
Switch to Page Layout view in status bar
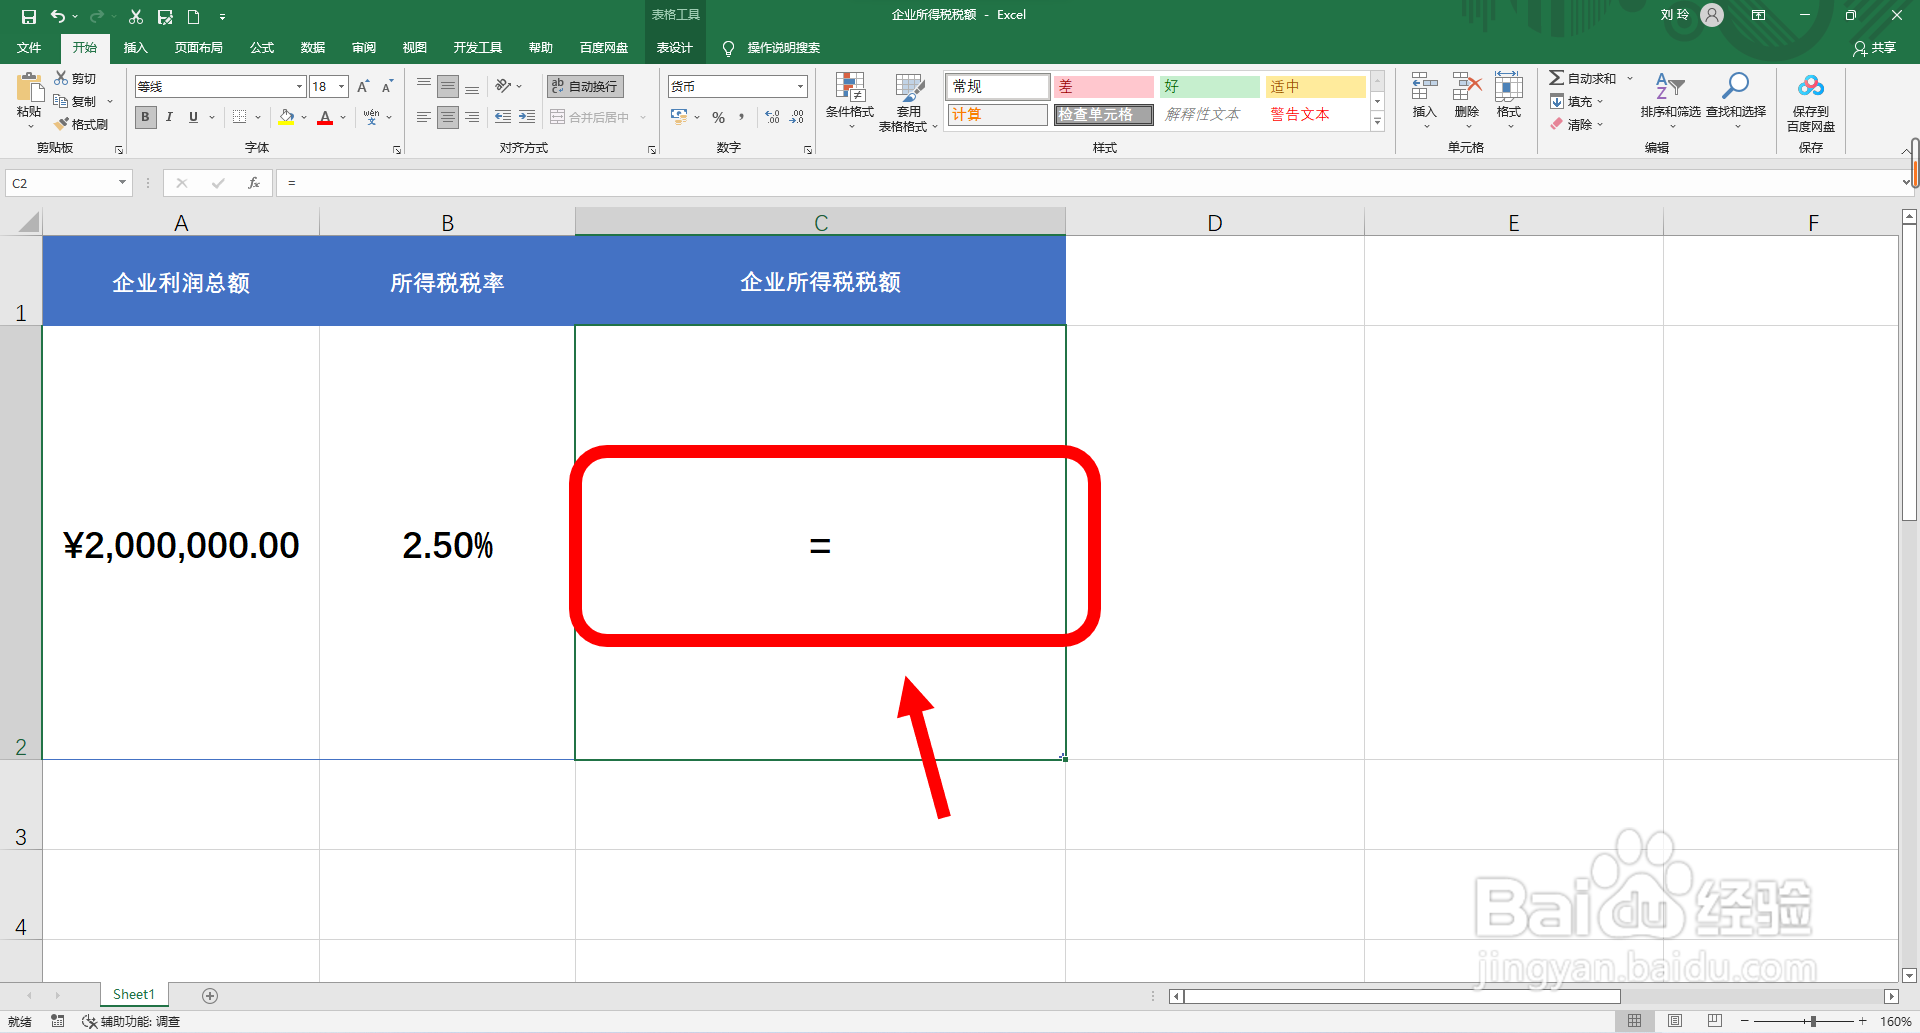1675,1021
